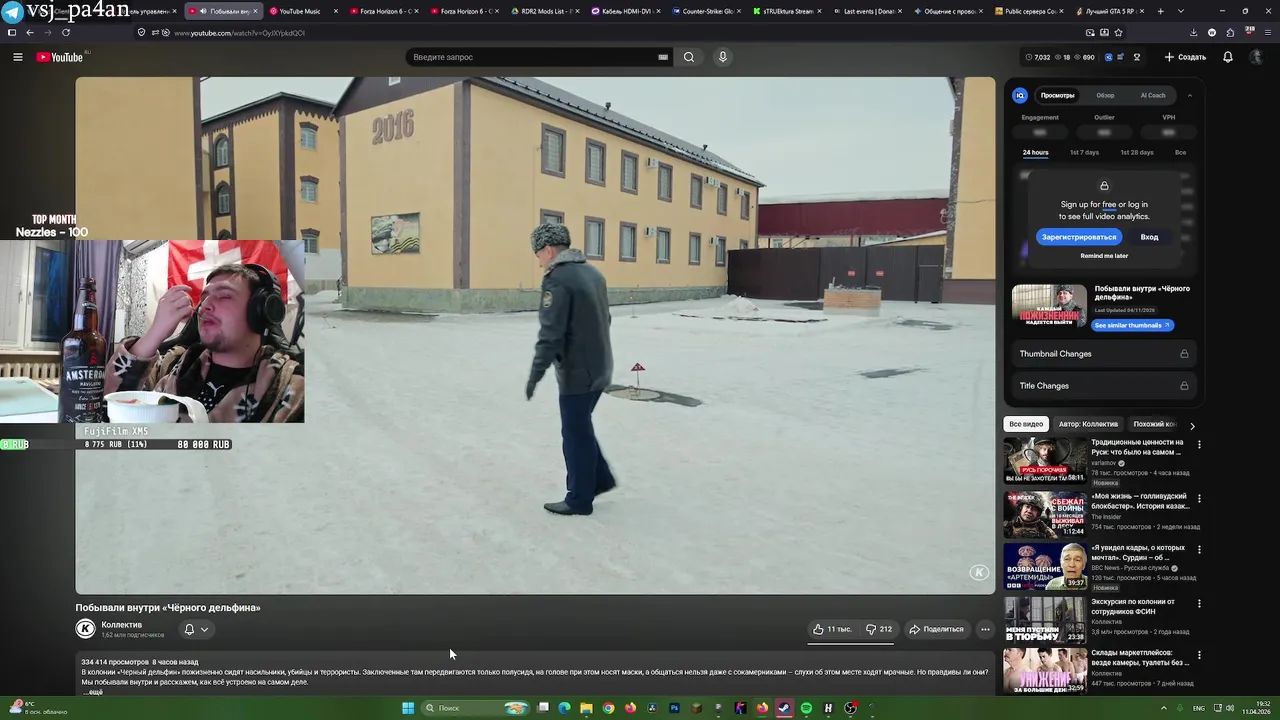Click the Создать create button
This screenshot has width=1280, height=720.
point(1185,57)
